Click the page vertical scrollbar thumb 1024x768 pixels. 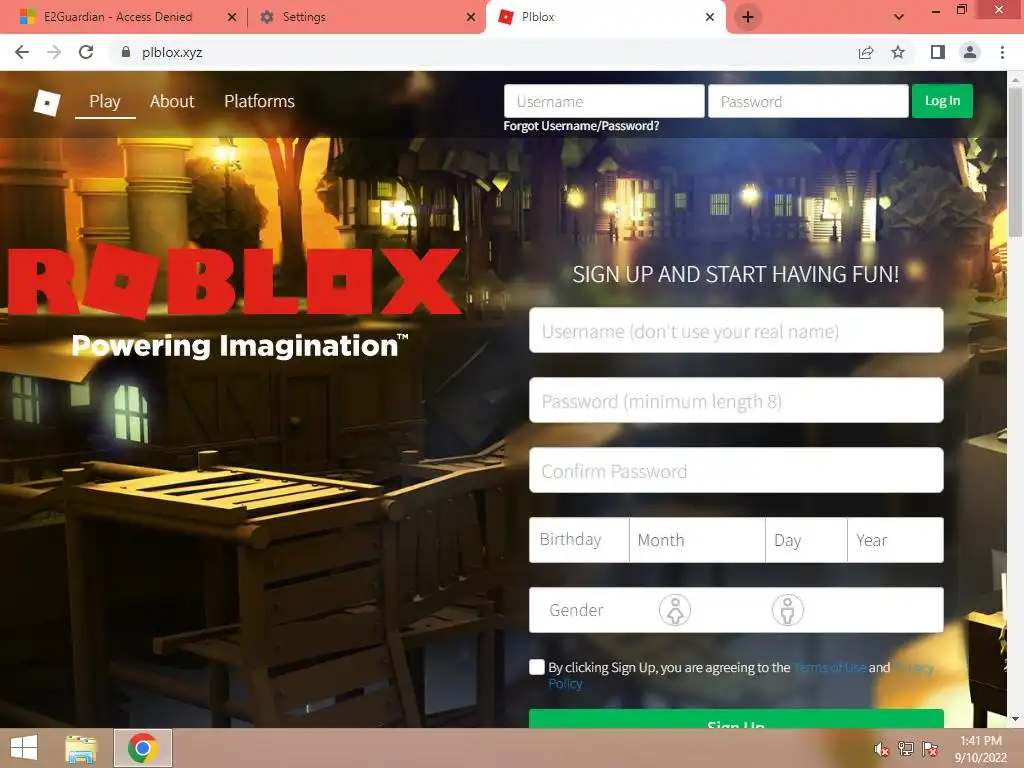[x=1015, y=161]
